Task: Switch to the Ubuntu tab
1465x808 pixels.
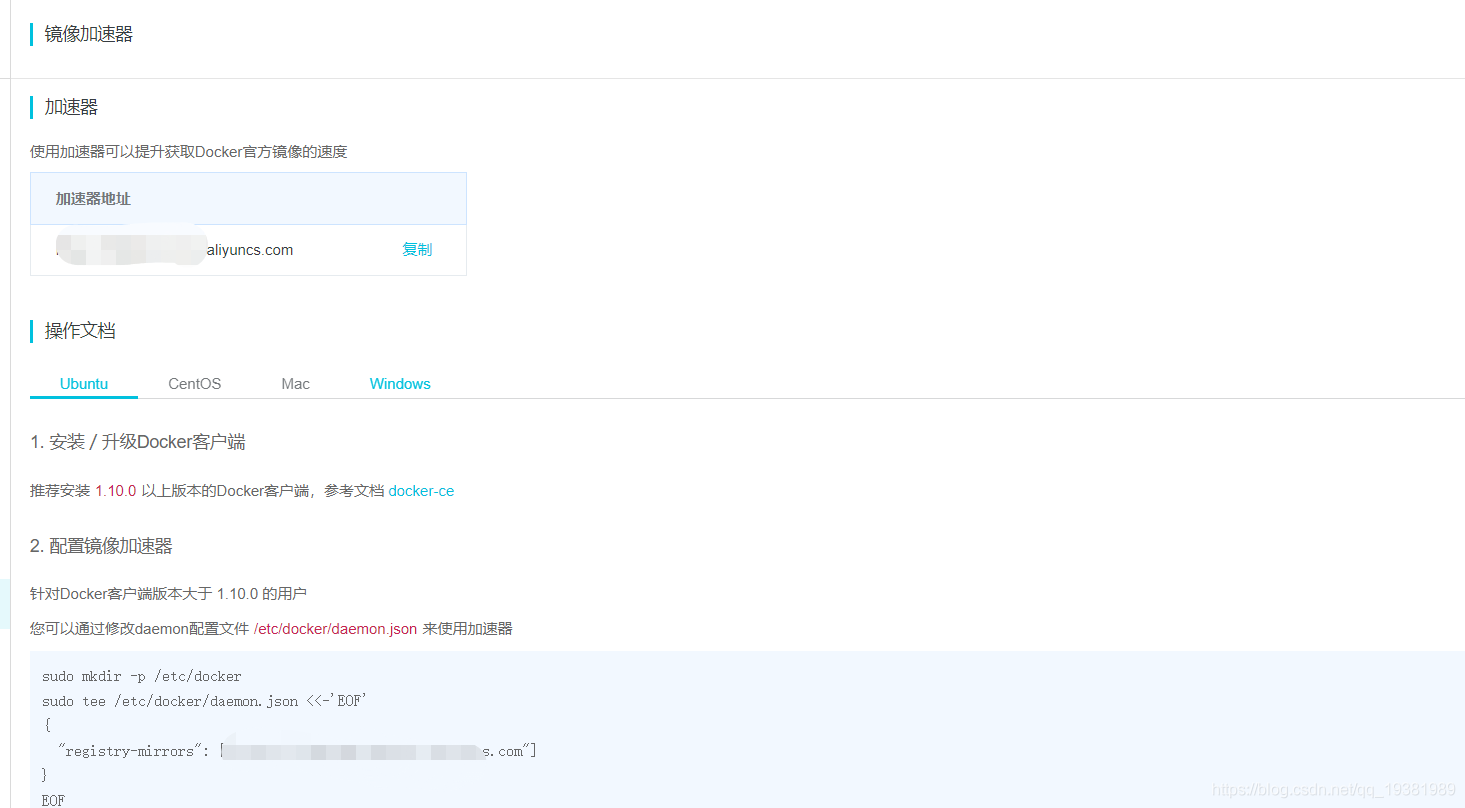Action: point(84,384)
